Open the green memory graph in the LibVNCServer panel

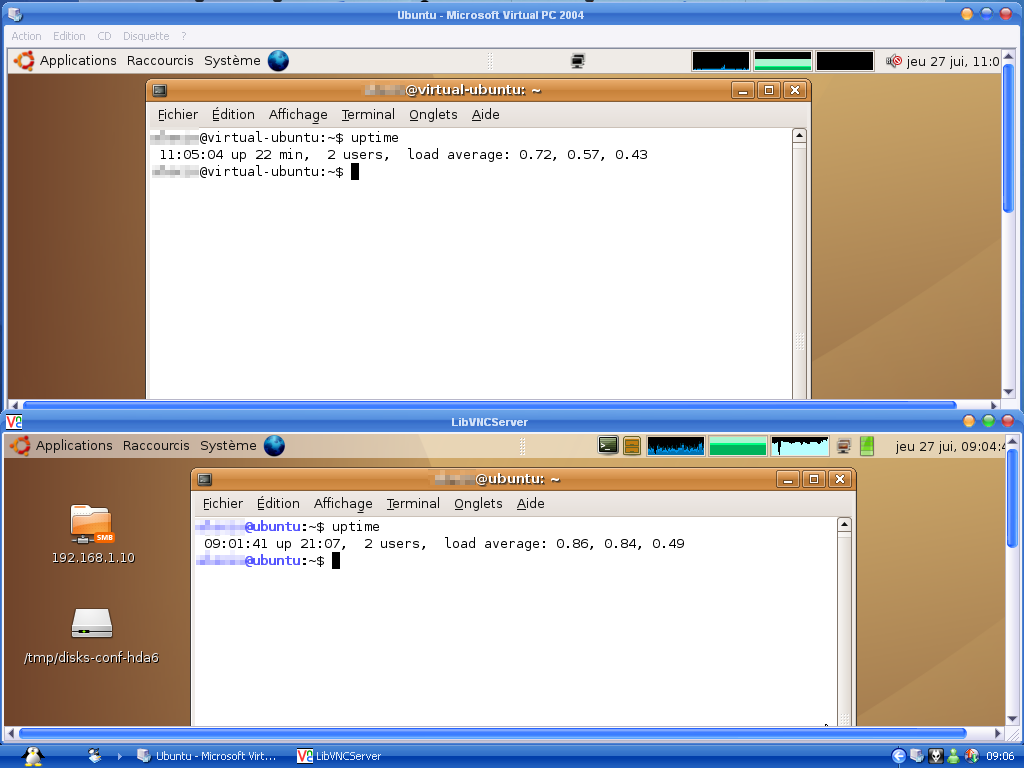tap(737, 445)
